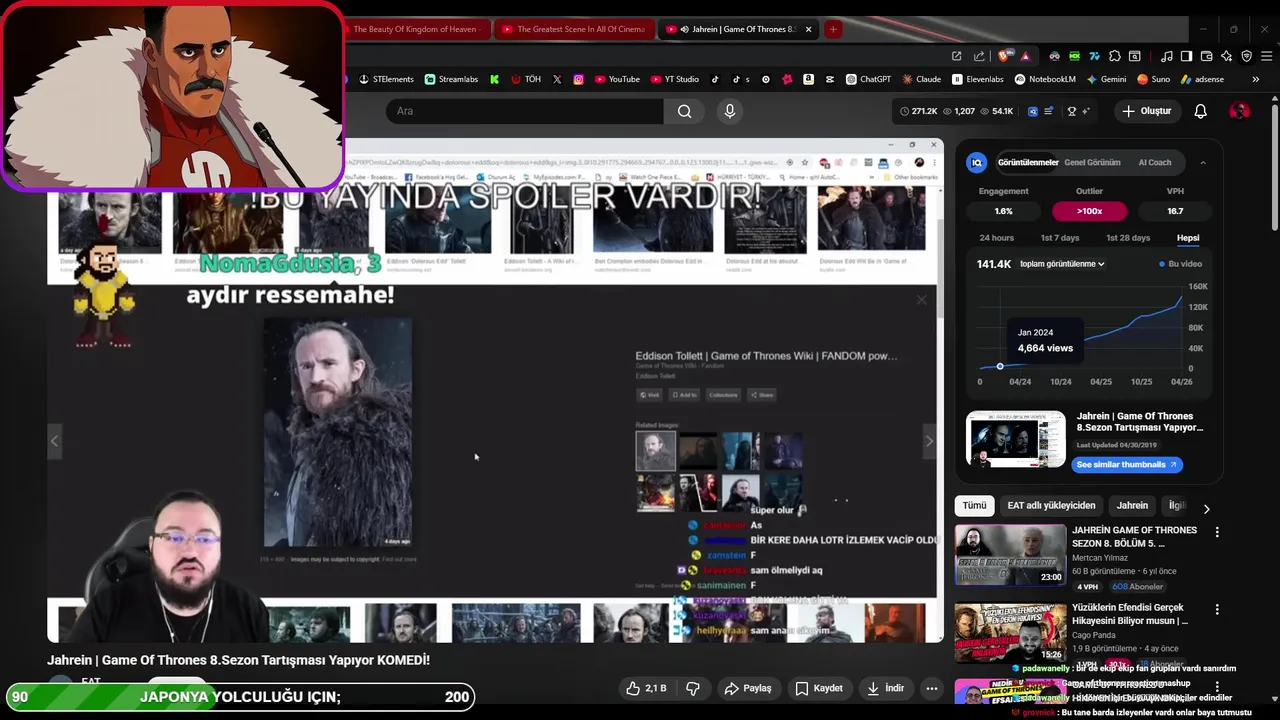The height and width of the screenshot is (720, 1280).
Task: Open the music note media control icon
Action: pos(1167,56)
